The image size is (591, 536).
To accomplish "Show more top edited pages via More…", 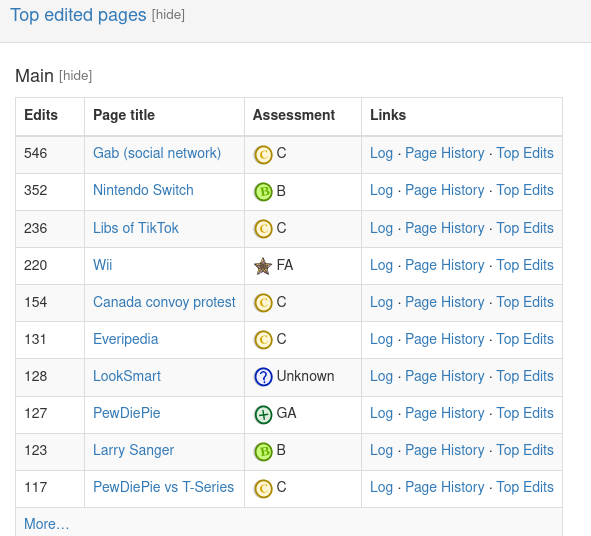I will point(47,524).
